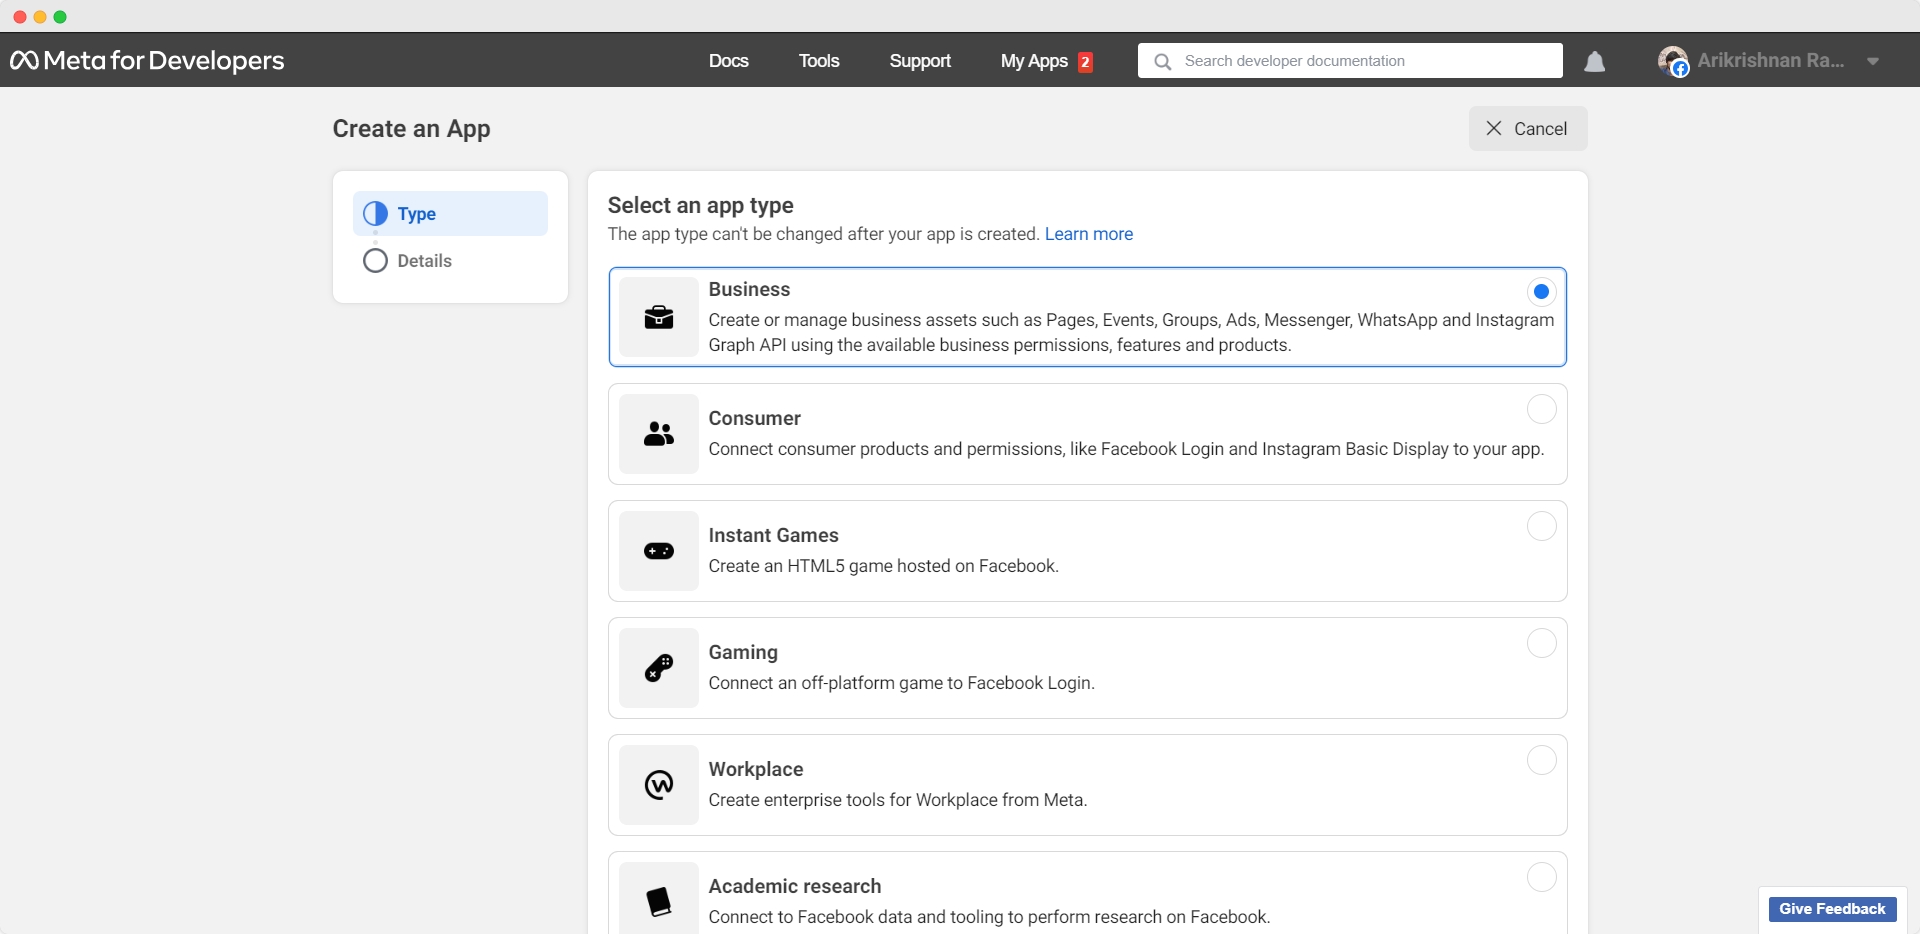Viewport: 1920px width, 934px height.
Task: Click 'Connect an off-platform game to Facebook Login.'
Action: tap(902, 683)
